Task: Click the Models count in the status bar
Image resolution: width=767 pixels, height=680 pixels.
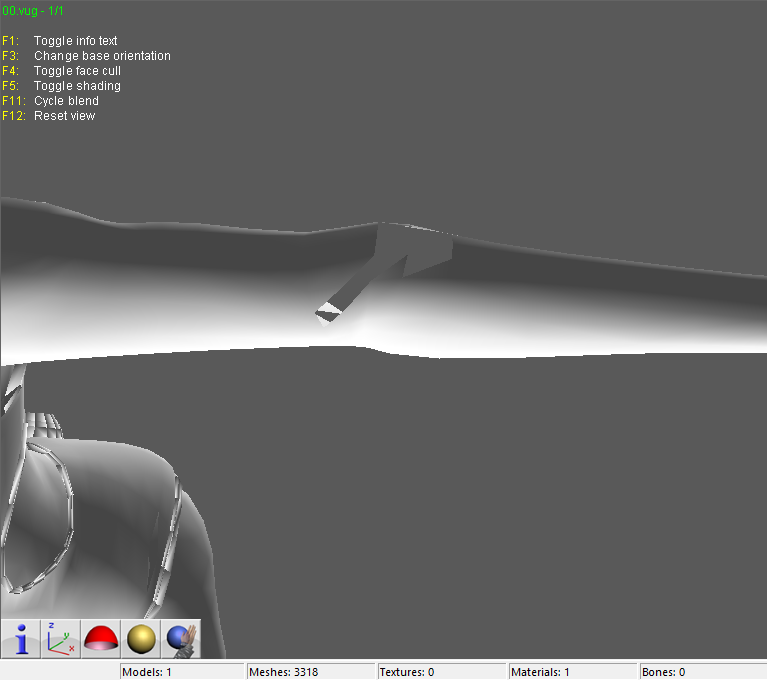Action: (x=181, y=672)
